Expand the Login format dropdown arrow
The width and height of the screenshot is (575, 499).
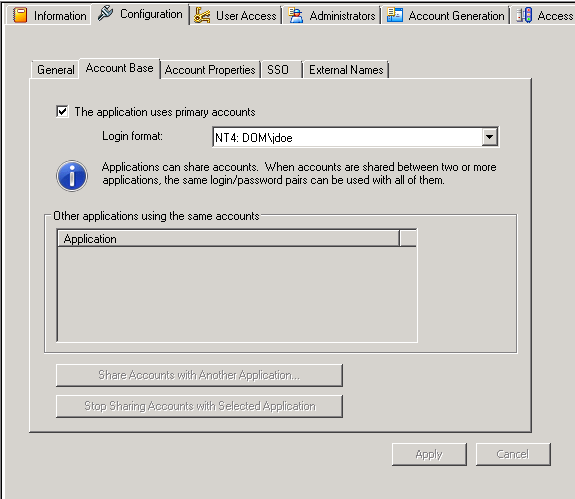[490, 137]
